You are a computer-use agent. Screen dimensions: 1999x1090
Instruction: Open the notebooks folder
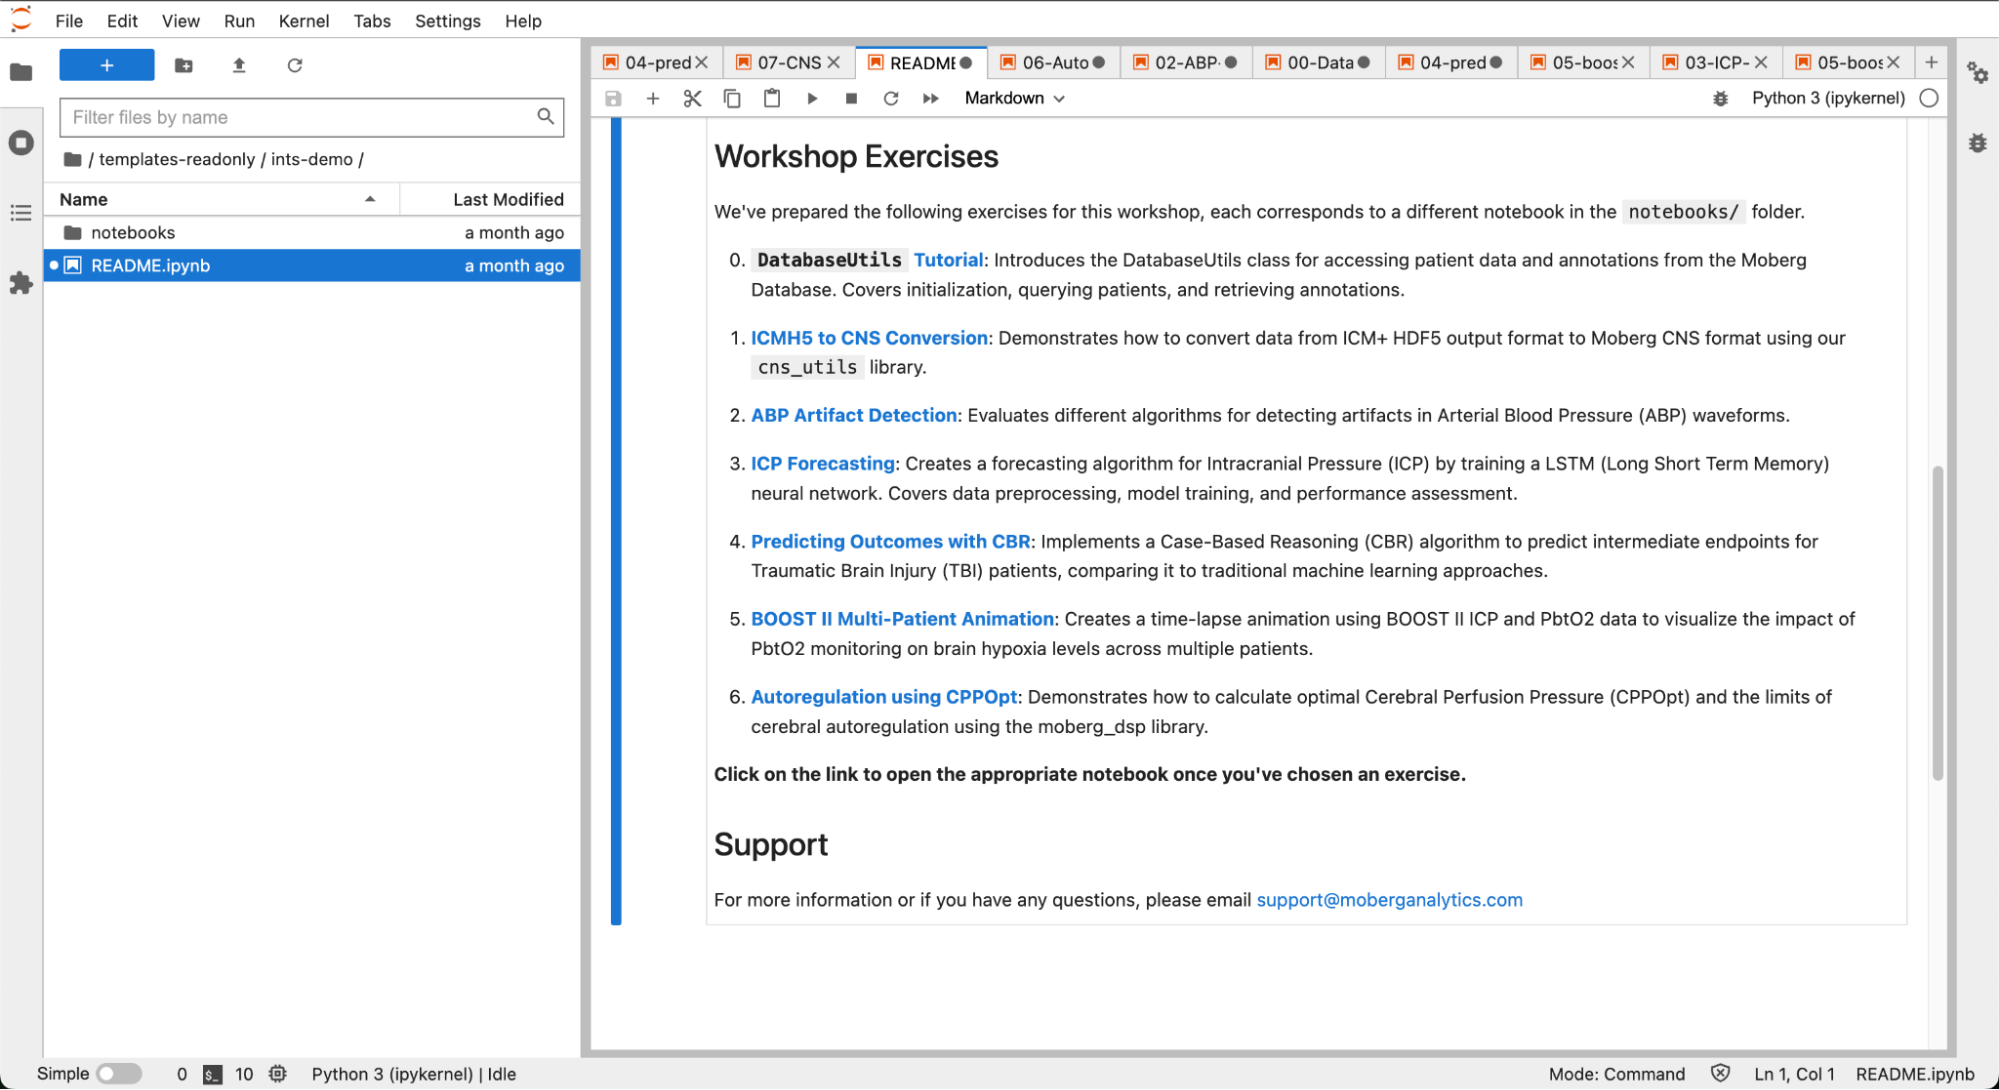click(x=133, y=232)
